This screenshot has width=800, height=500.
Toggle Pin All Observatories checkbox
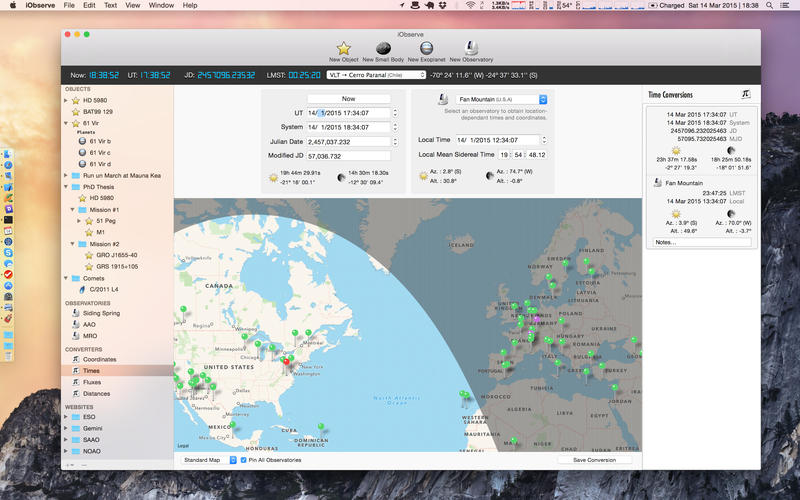click(x=243, y=460)
